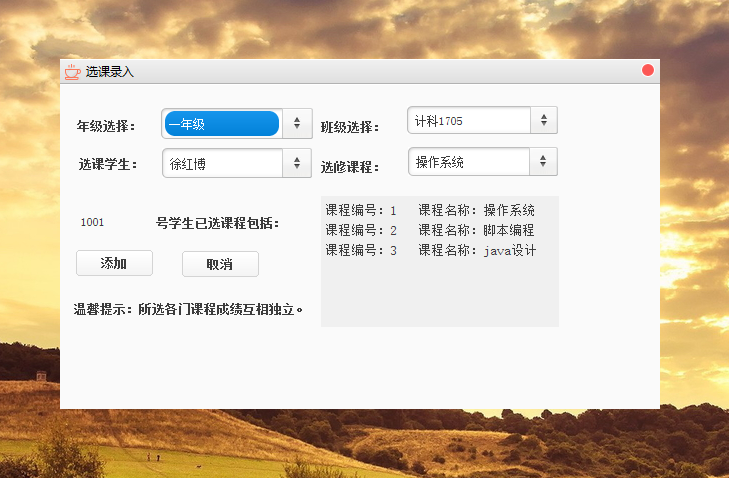The width and height of the screenshot is (729, 478).
Task: Click the 选课录入 window title
Action: click(x=110, y=72)
